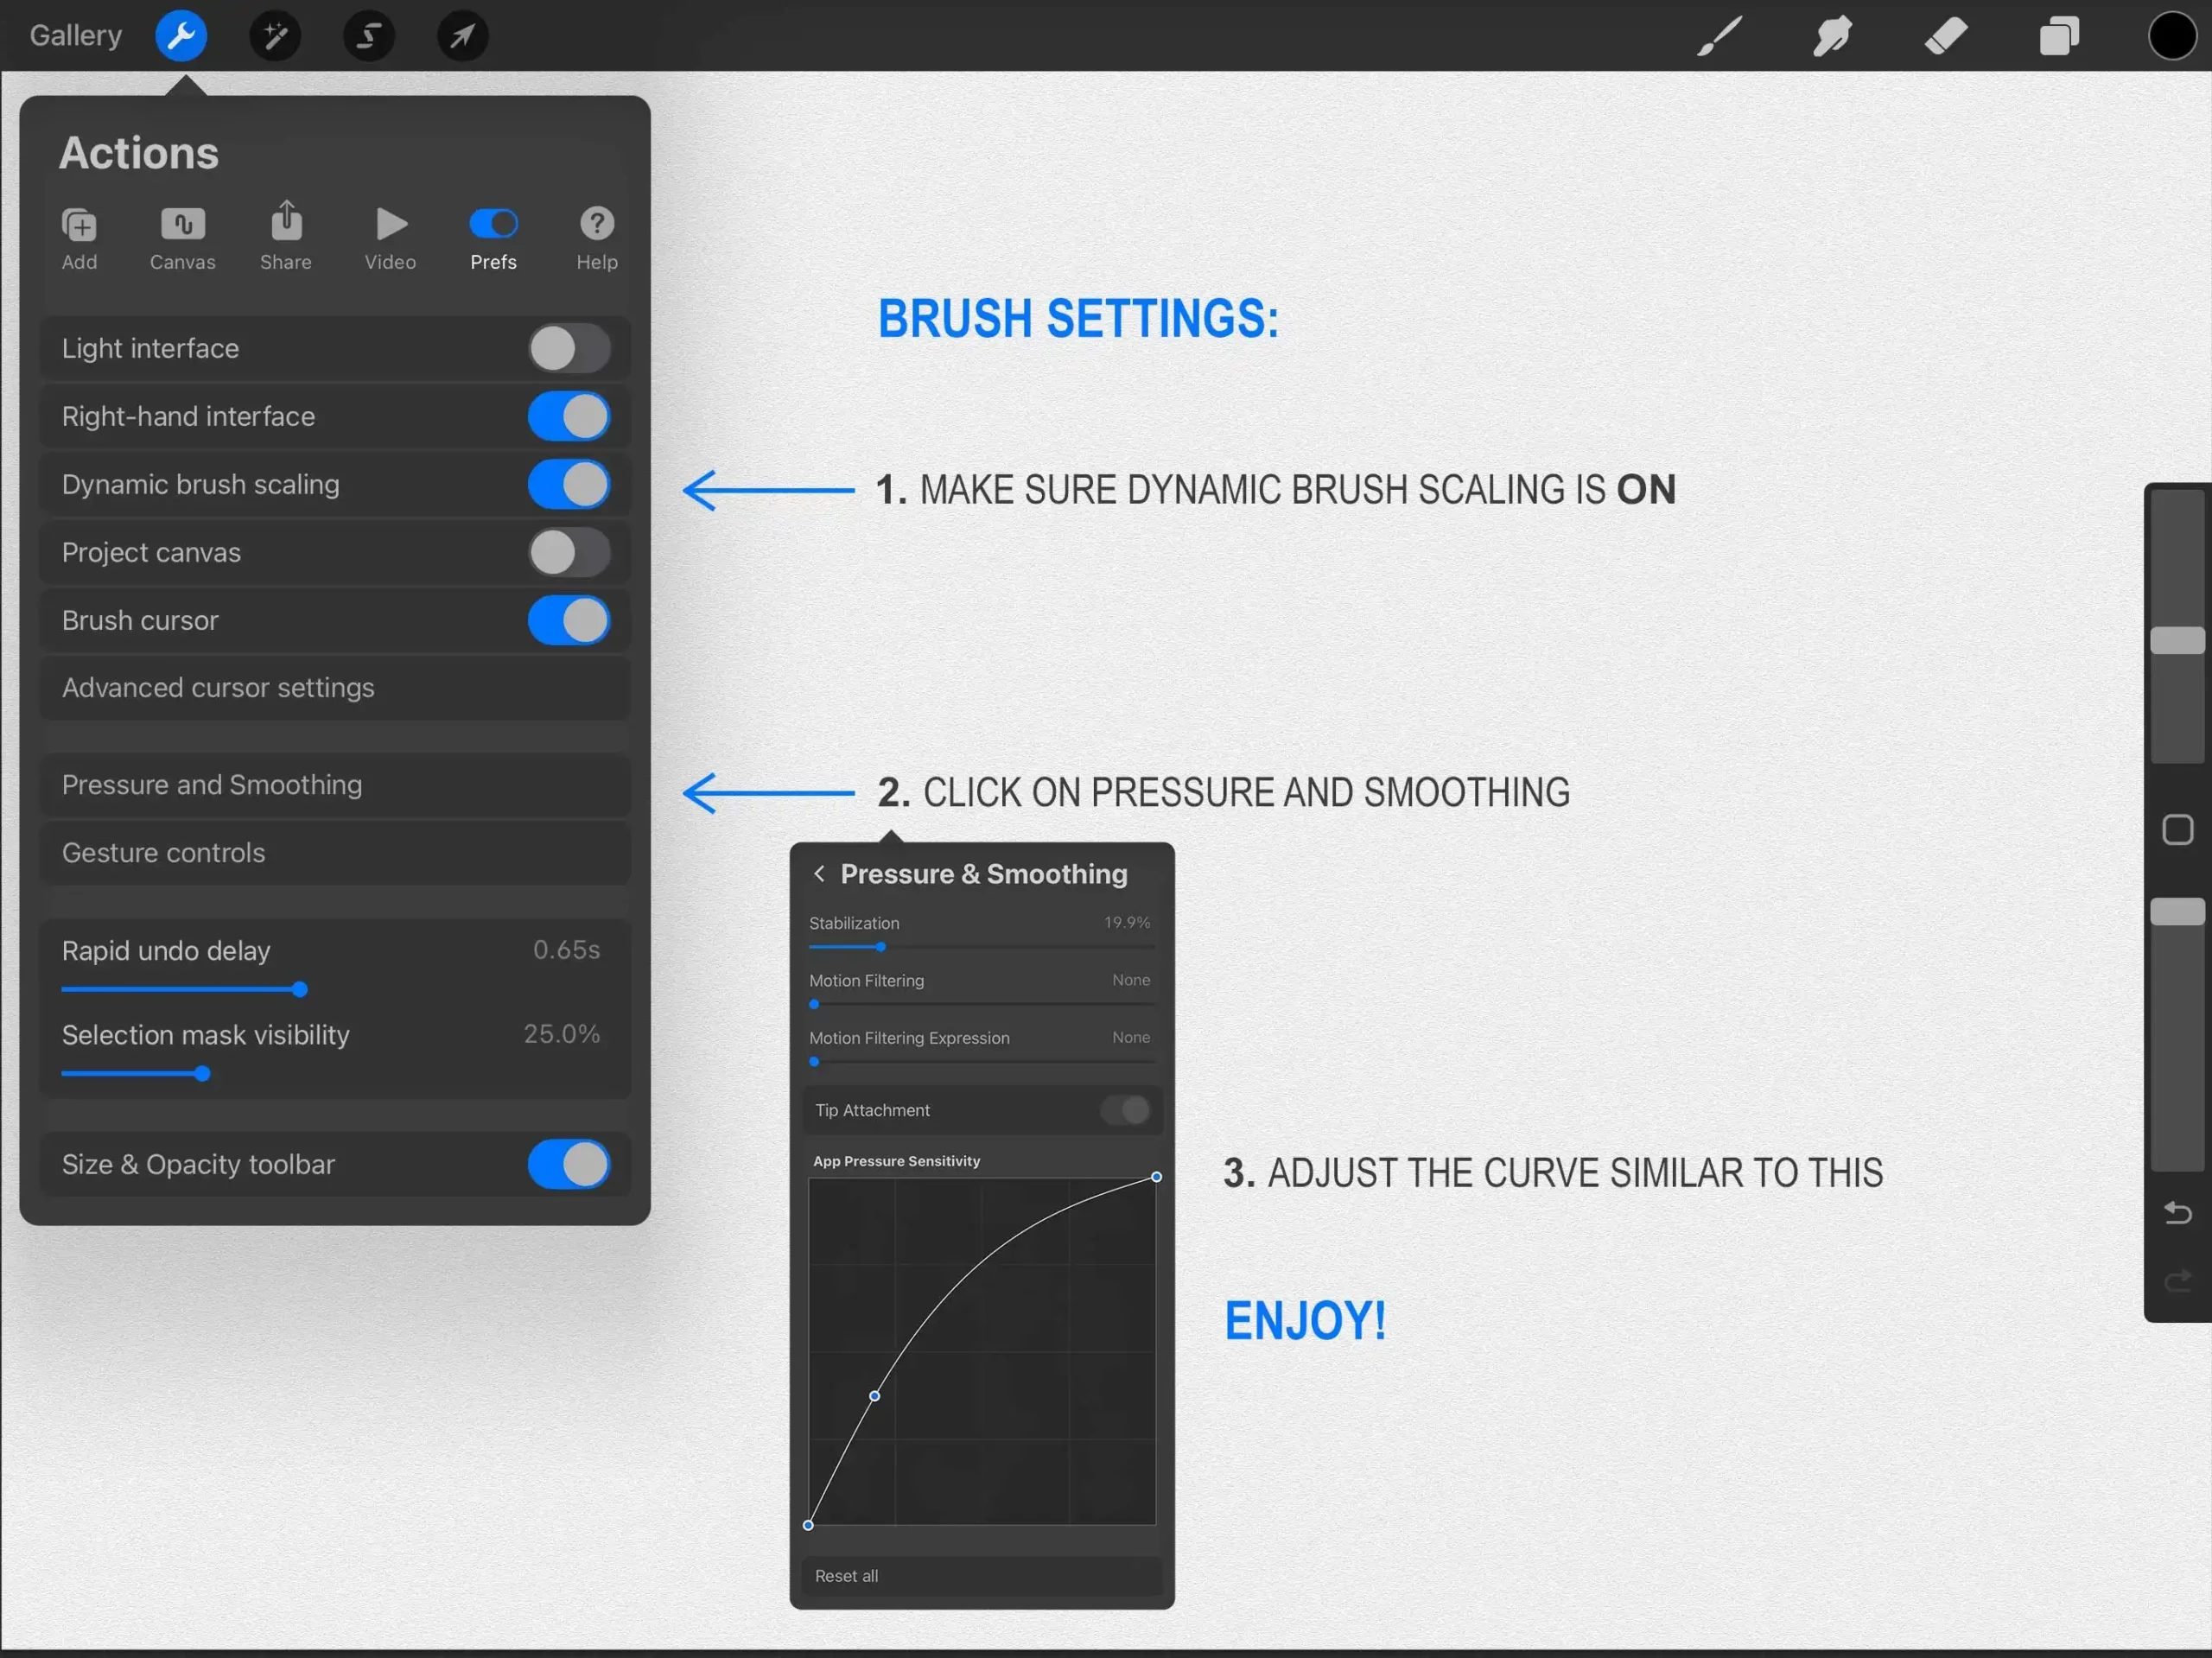Open the black color swatch picker

pos(2172,36)
